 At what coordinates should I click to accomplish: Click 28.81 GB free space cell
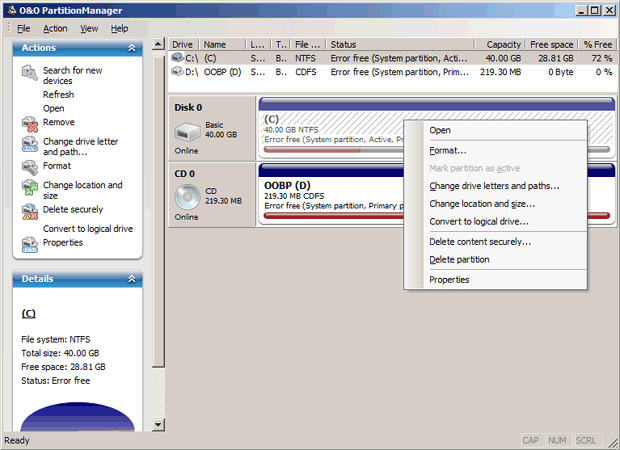[x=555, y=58]
